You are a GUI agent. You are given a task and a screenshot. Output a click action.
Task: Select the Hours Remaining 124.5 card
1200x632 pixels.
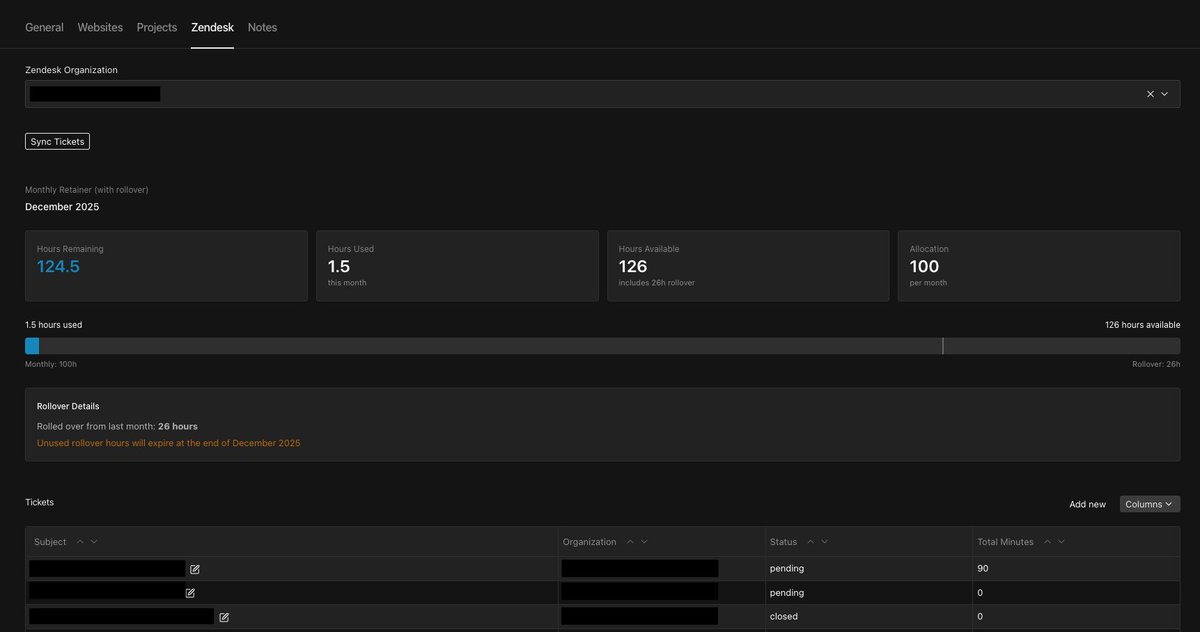(166, 266)
